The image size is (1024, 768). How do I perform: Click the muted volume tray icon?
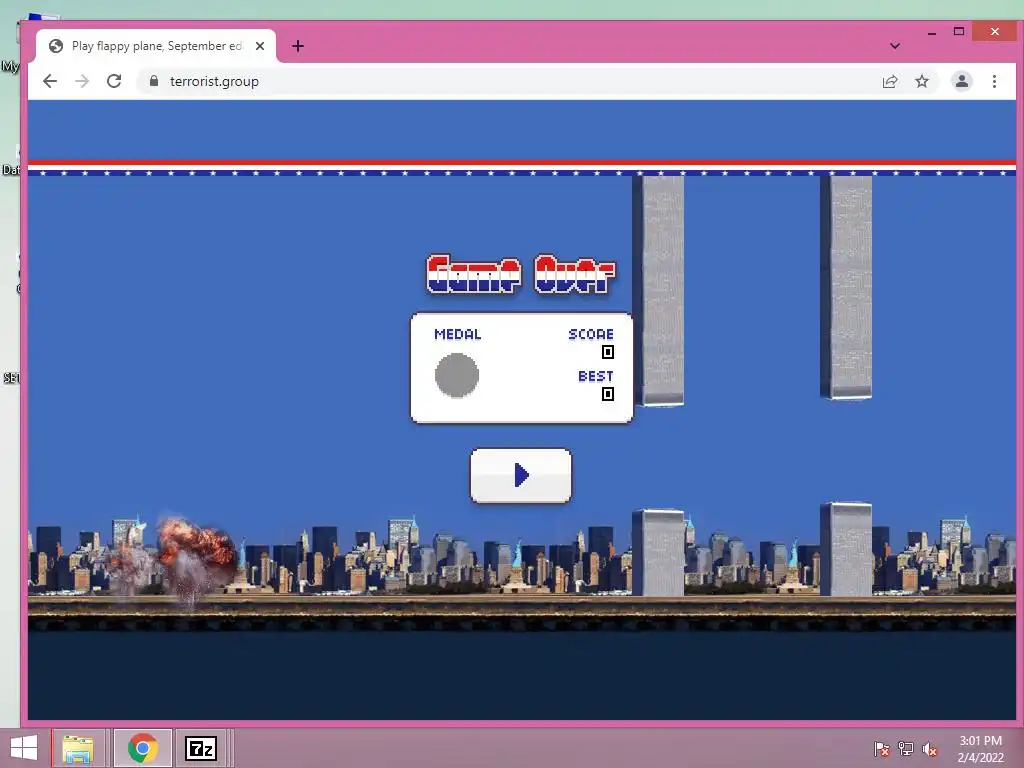pos(929,748)
